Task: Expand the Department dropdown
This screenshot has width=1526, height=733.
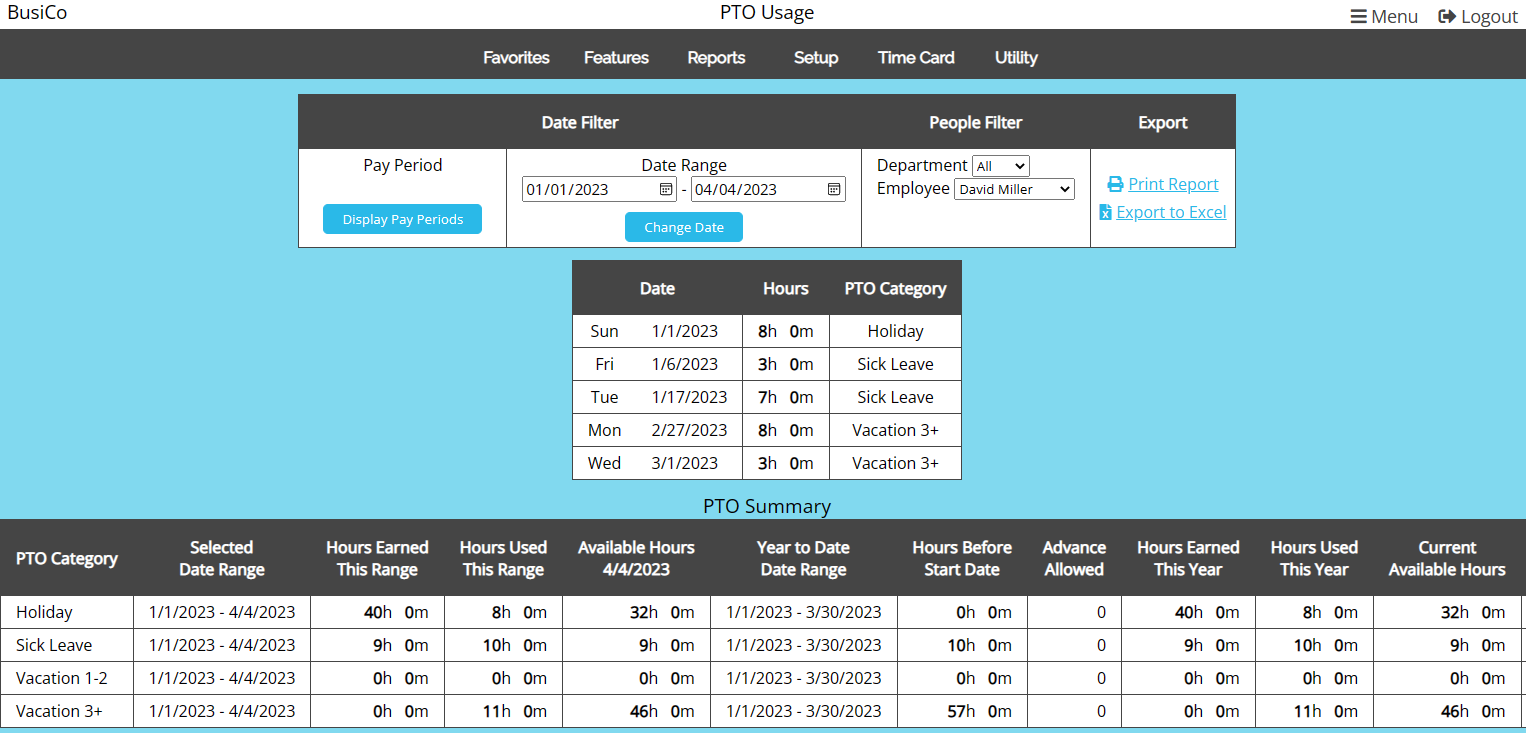Action: (x=1001, y=166)
